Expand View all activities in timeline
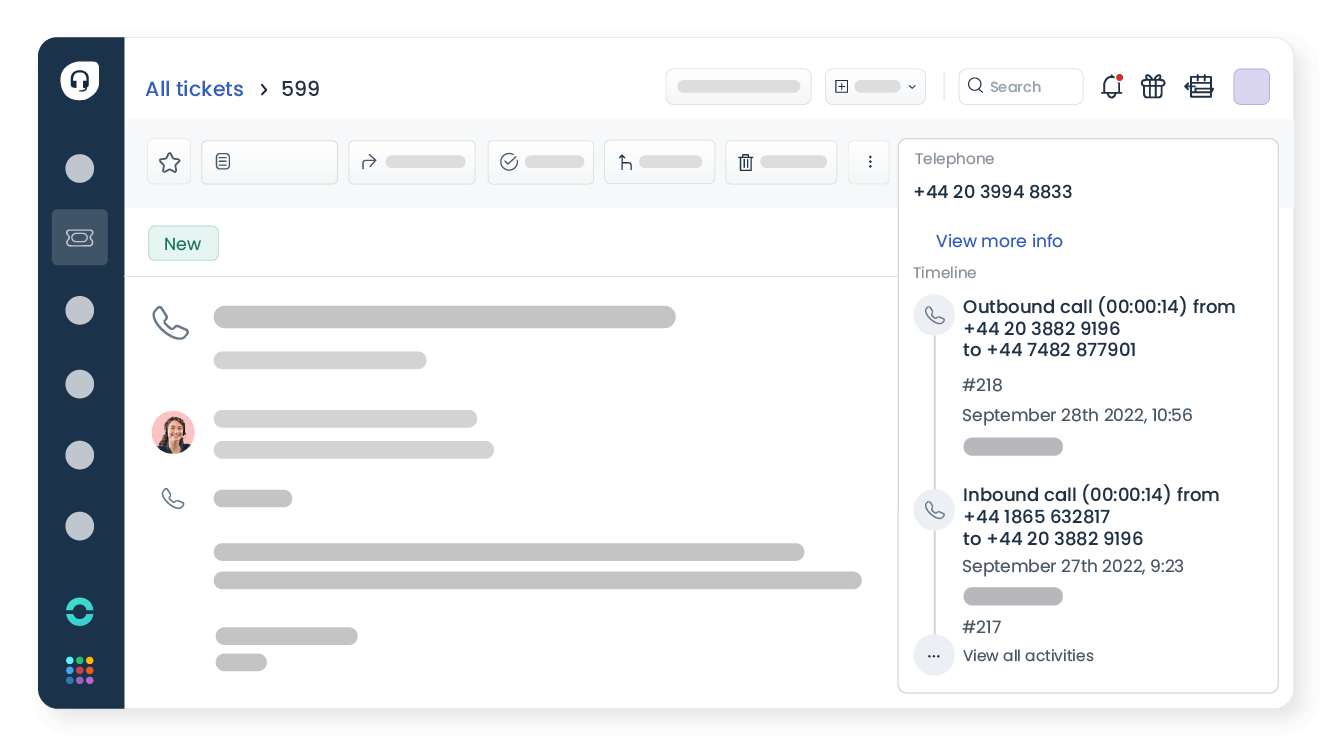This screenshot has width=1332, height=747. [x=1027, y=656]
